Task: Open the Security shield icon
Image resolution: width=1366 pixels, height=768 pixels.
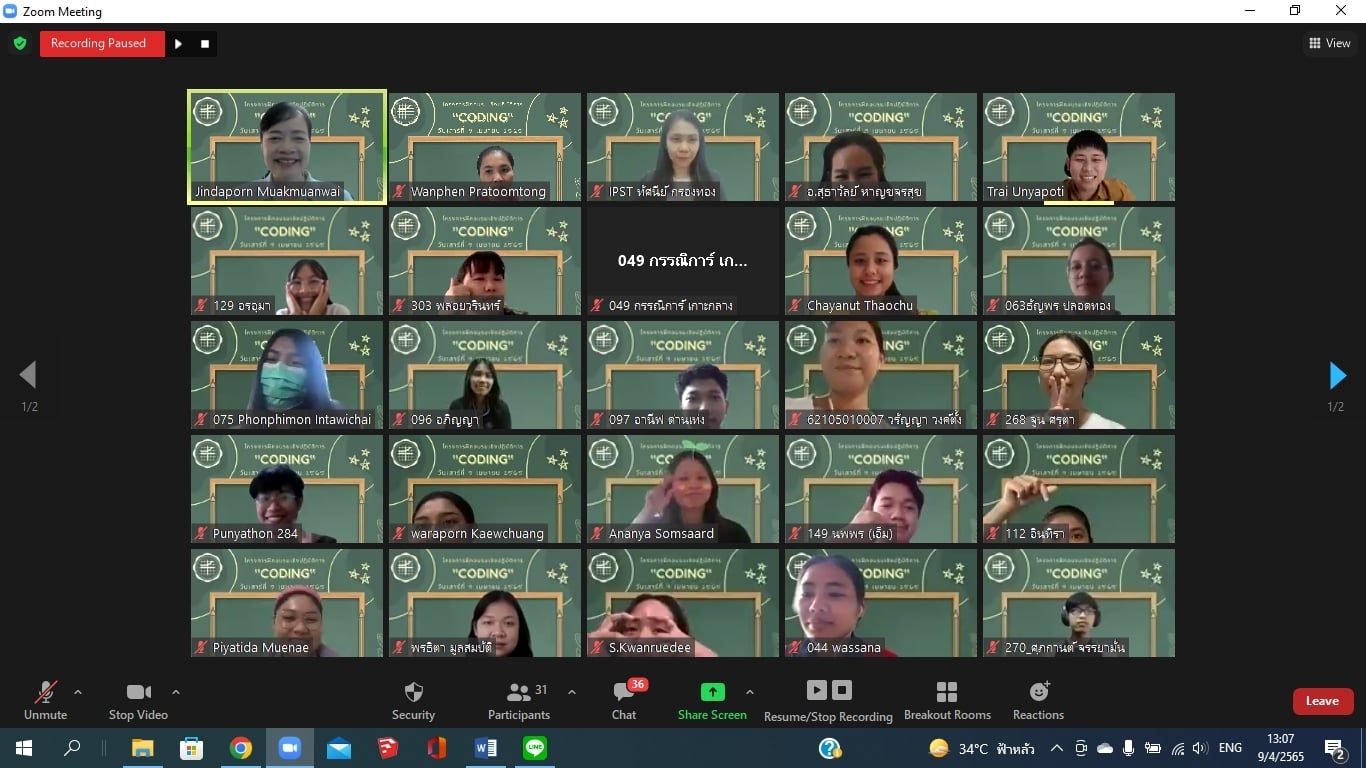Action: coord(413,692)
